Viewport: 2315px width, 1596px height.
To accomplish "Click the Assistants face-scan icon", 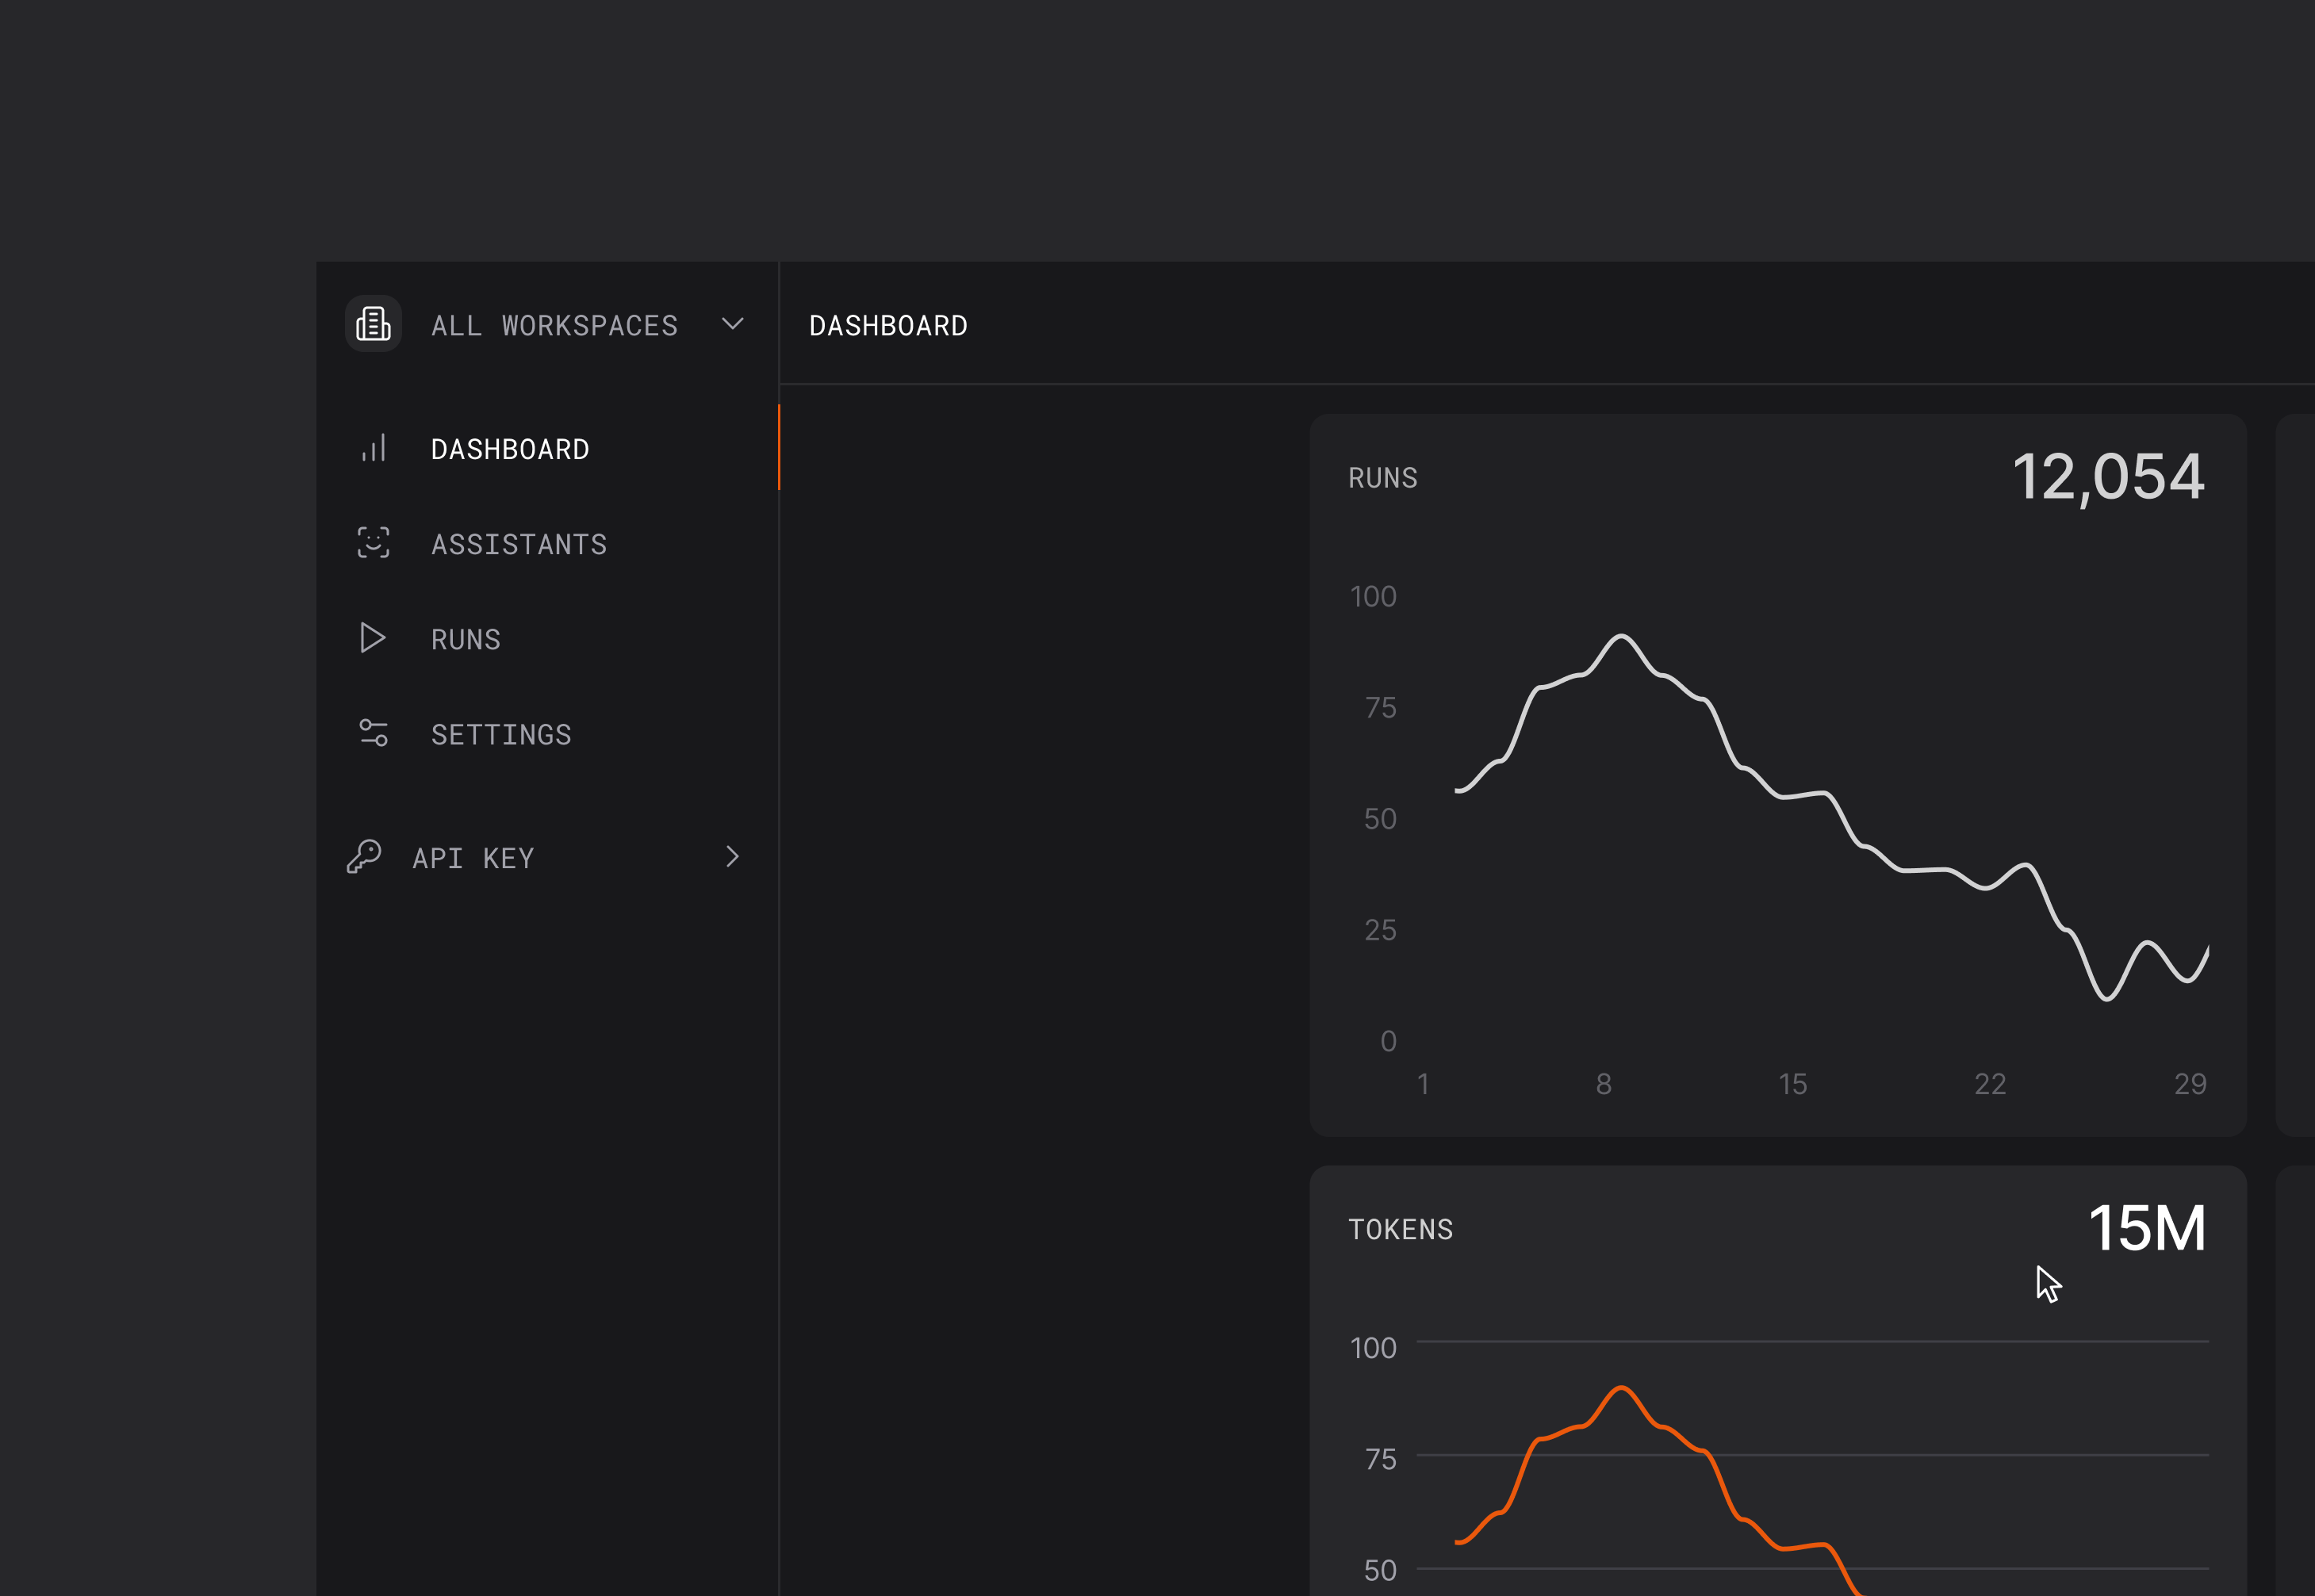I will [x=373, y=543].
